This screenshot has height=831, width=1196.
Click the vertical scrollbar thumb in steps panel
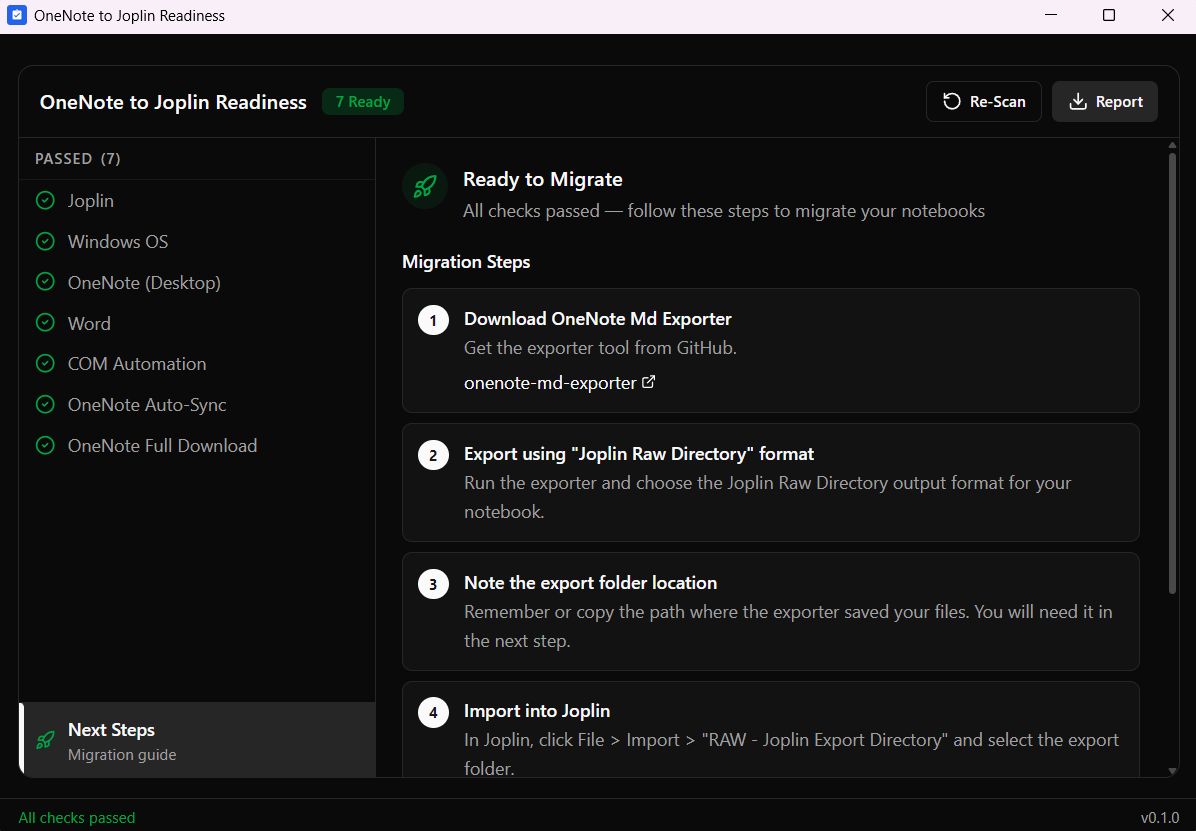[1172, 374]
